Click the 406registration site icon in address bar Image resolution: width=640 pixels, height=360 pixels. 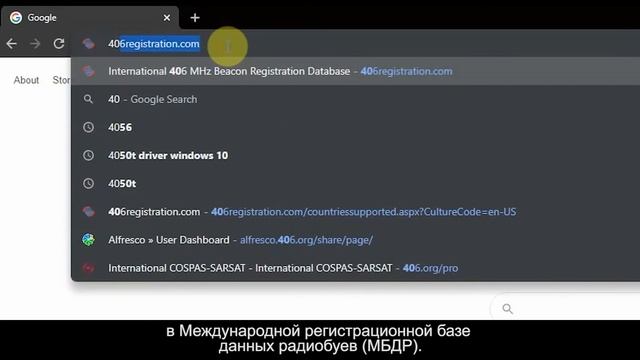pyautogui.click(x=88, y=44)
